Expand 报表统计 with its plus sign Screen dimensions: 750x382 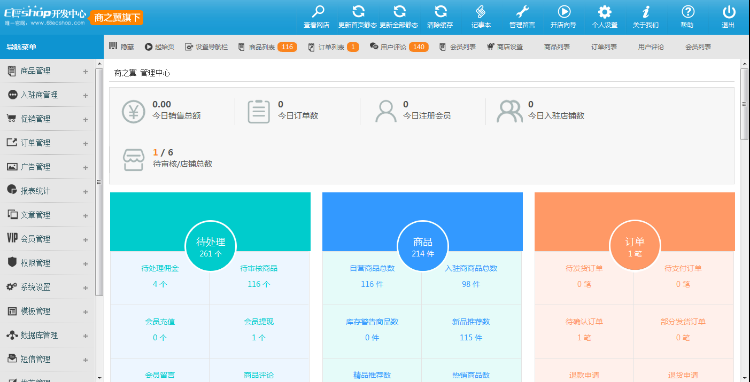85,191
